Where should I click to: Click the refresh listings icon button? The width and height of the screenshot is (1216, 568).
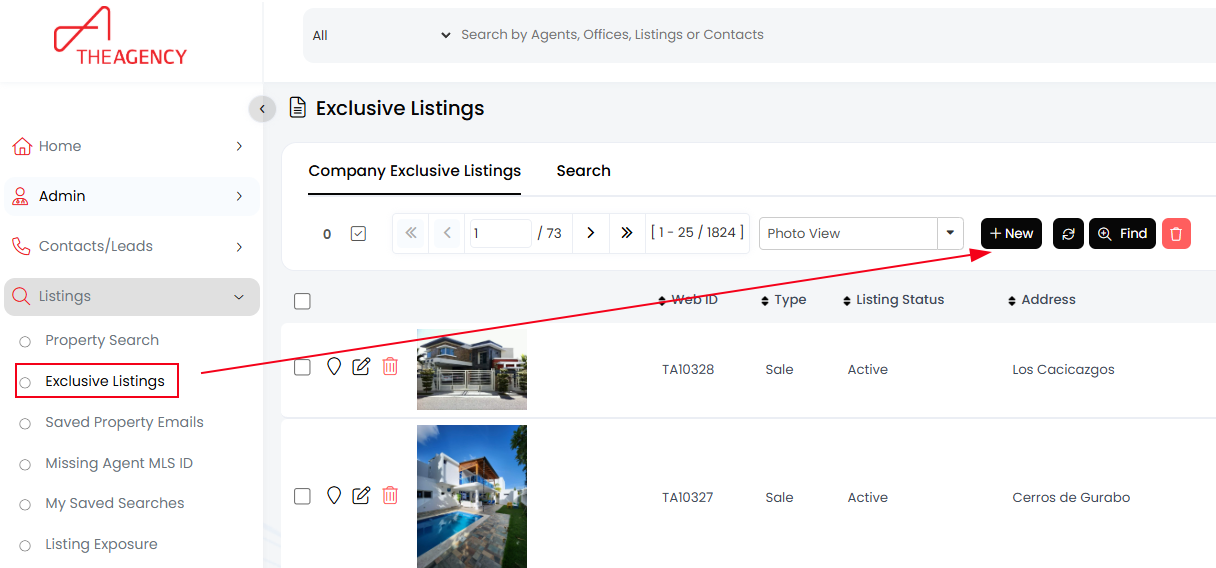pyautogui.click(x=1068, y=234)
